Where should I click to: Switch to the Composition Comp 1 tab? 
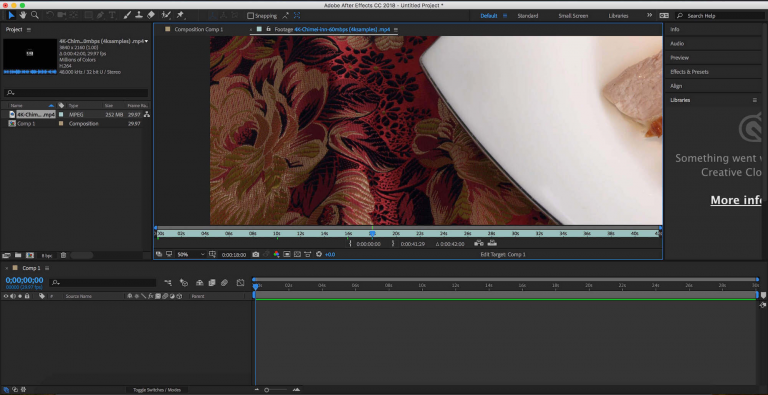click(199, 29)
